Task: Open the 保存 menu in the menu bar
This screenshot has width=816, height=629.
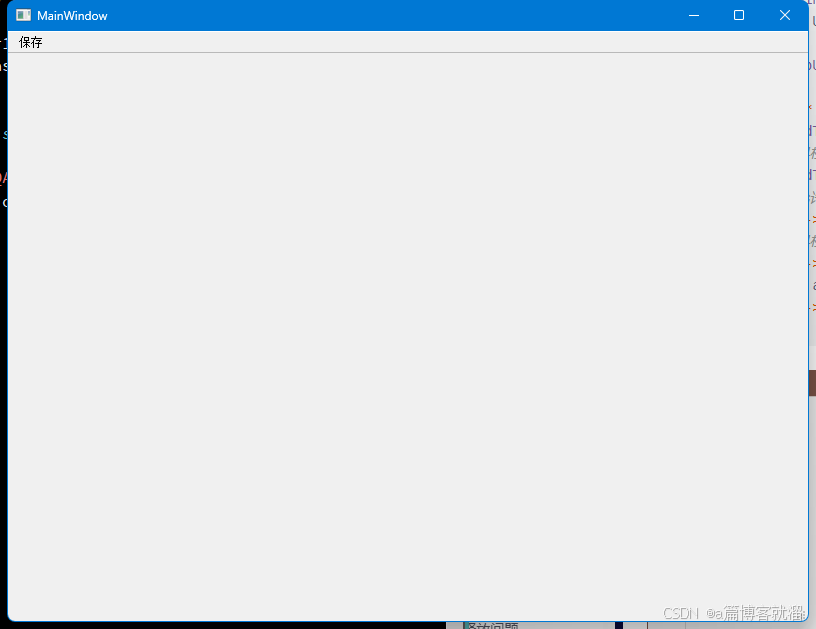Action: (x=31, y=42)
